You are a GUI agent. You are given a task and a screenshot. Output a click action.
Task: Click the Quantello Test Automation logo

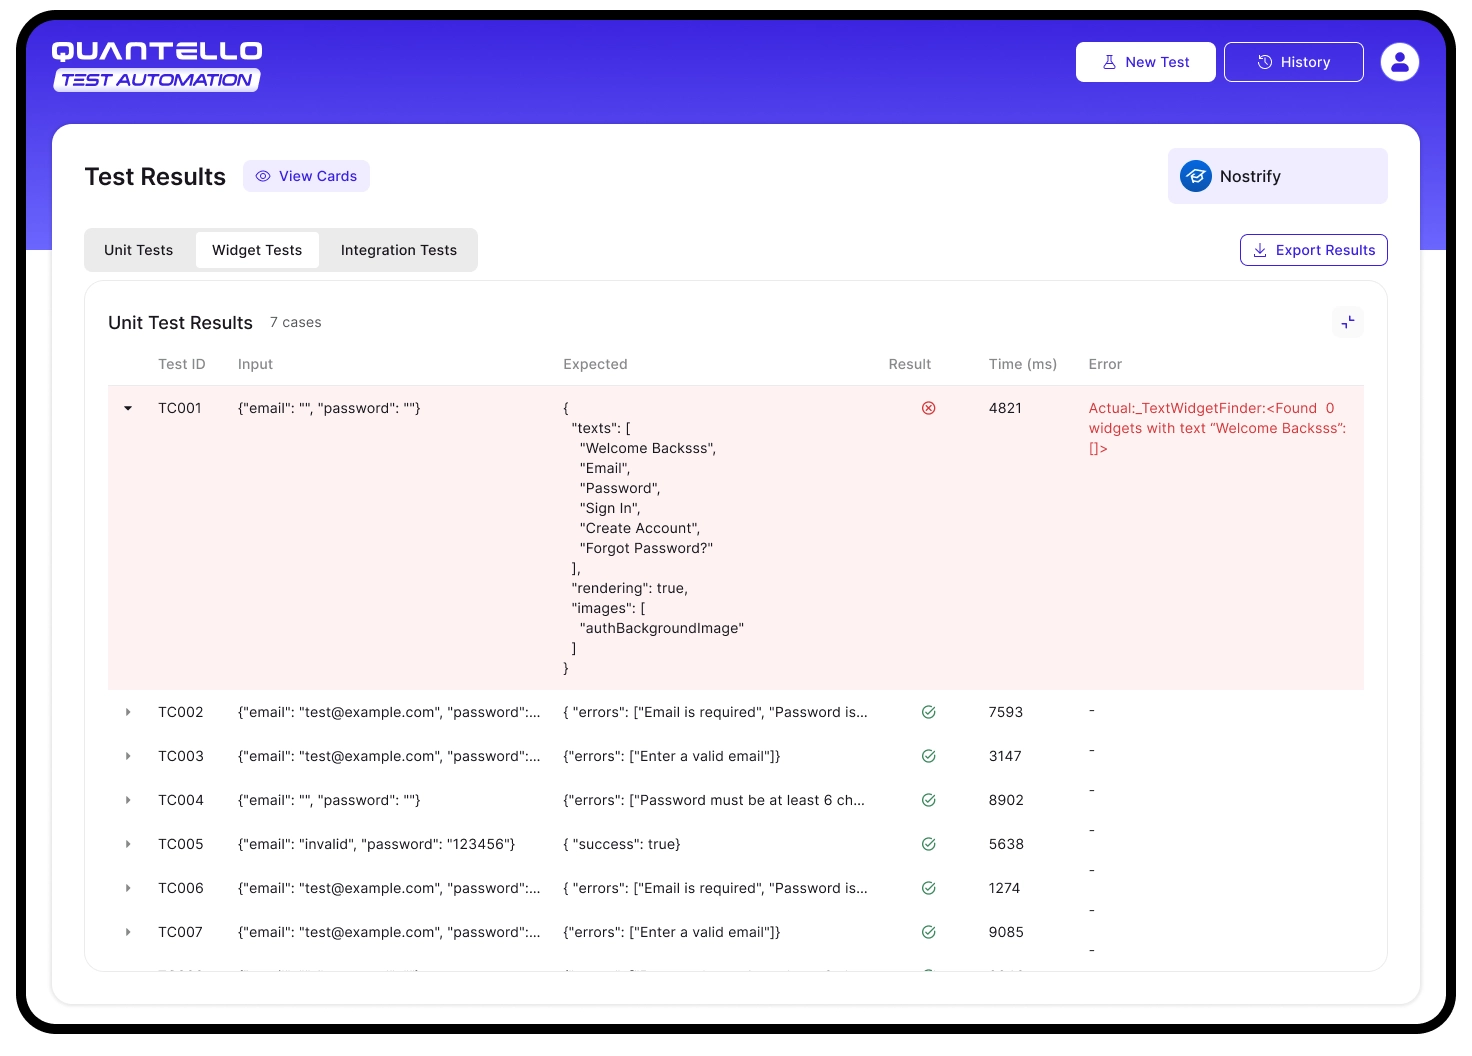click(157, 66)
